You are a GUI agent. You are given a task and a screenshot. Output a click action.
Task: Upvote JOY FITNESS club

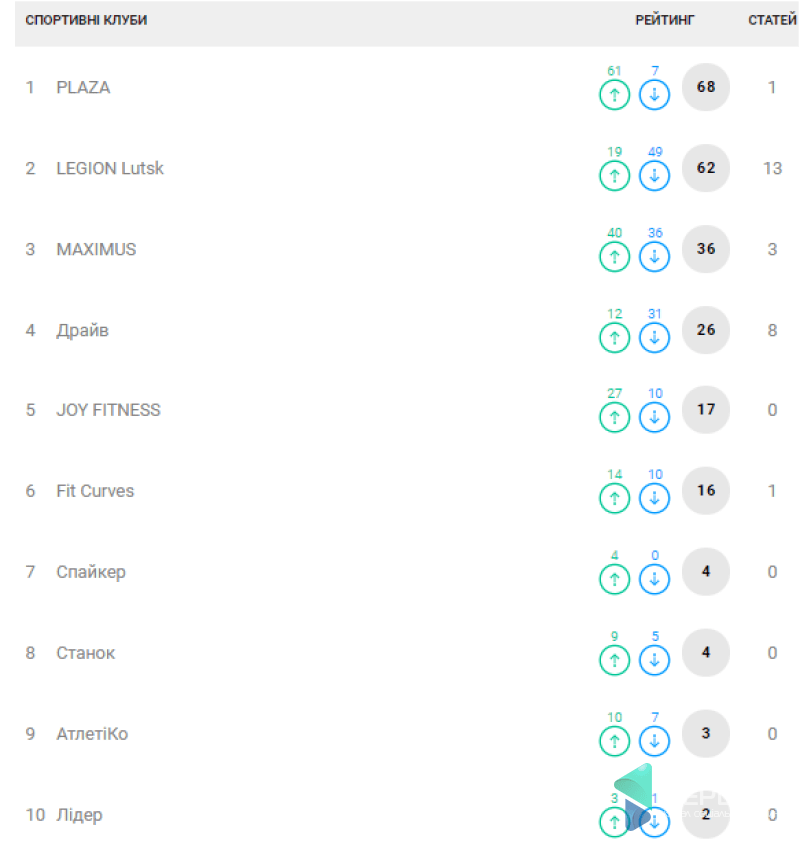614,418
